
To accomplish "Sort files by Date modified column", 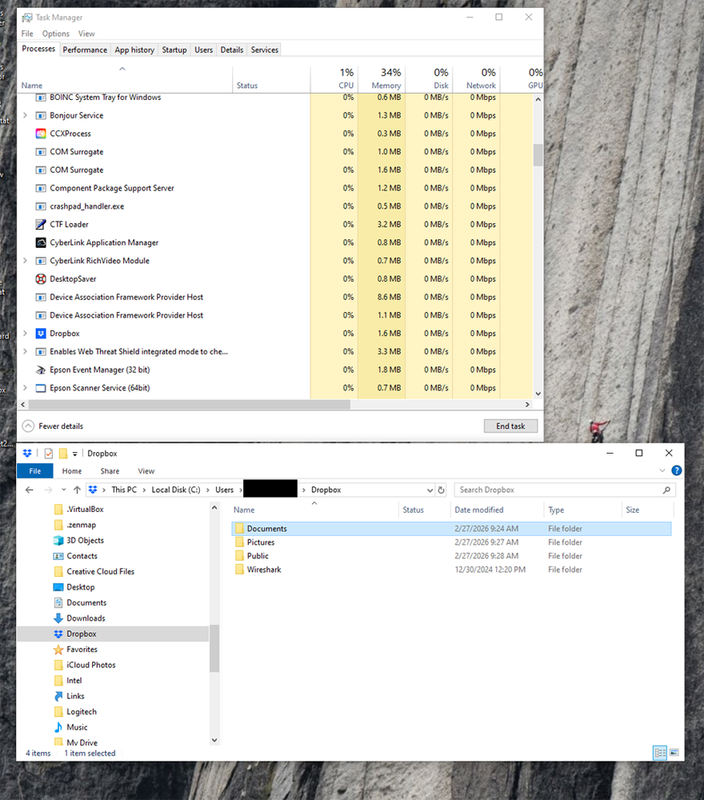I will coord(497,510).
